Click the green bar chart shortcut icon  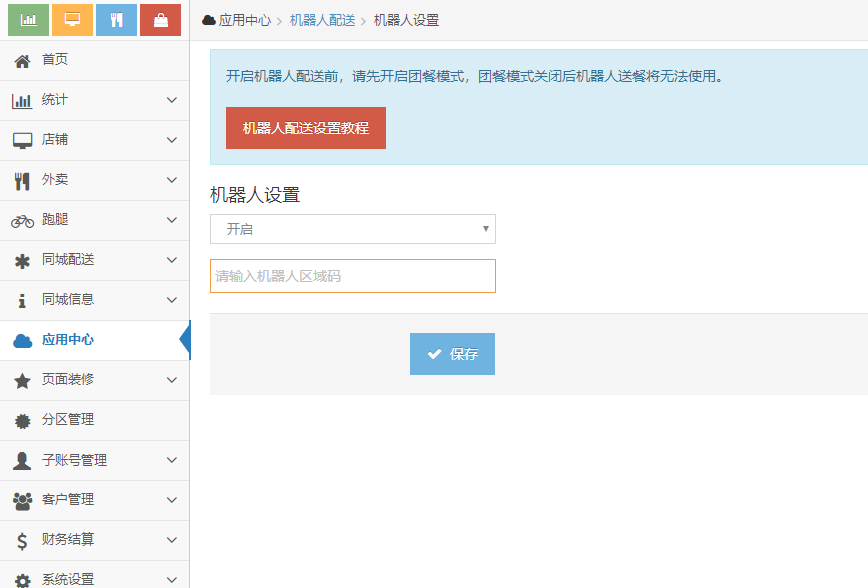pyautogui.click(x=28, y=19)
